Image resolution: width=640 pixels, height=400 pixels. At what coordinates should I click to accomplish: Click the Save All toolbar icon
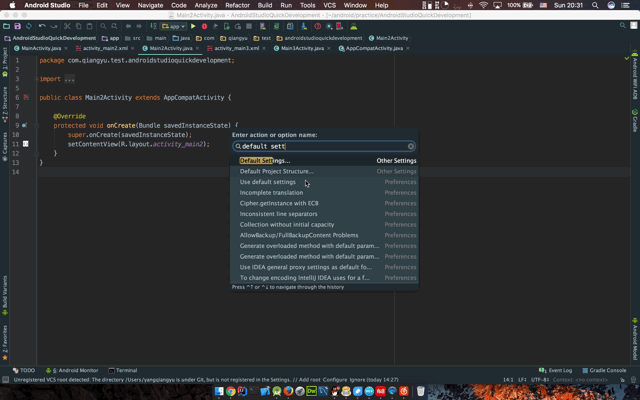coord(18,26)
